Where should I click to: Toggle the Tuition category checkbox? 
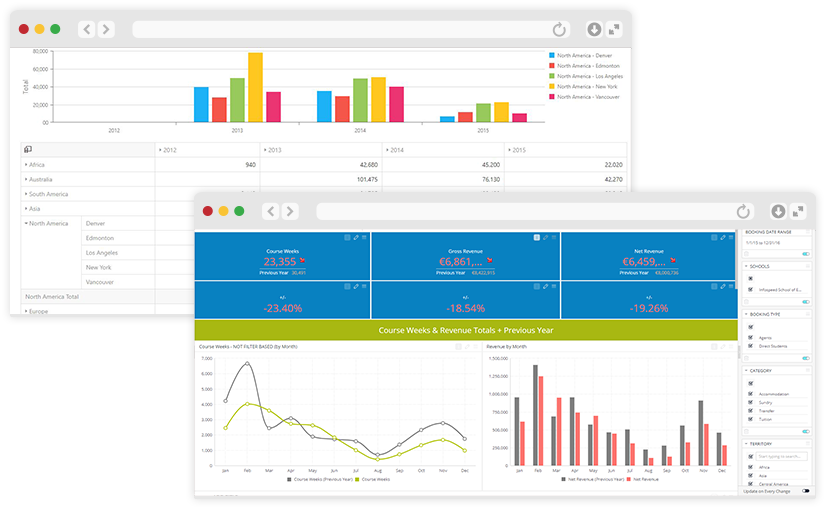[x=750, y=418]
